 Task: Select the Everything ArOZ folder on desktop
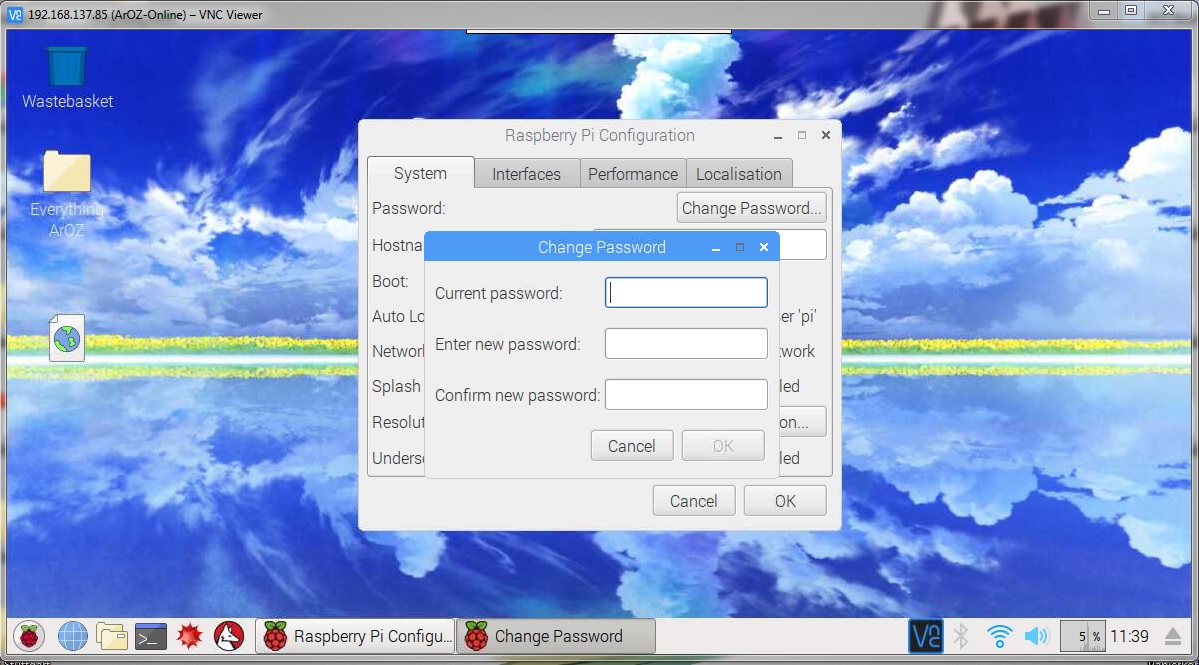pyautogui.click(x=67, y=194)
